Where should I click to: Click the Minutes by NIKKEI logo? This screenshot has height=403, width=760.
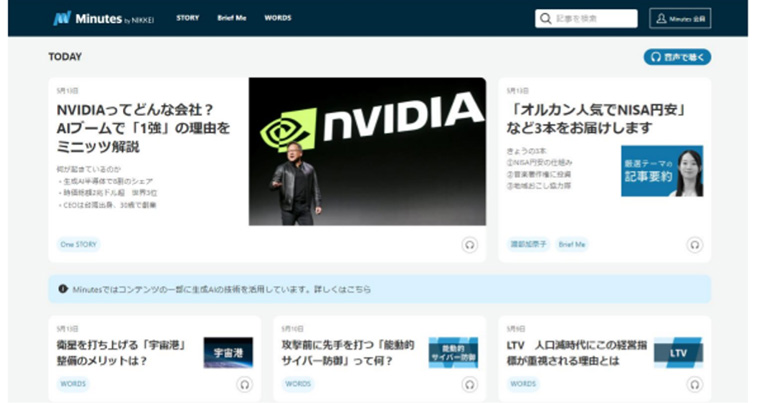pyautogui.click(x=103, y=18)
